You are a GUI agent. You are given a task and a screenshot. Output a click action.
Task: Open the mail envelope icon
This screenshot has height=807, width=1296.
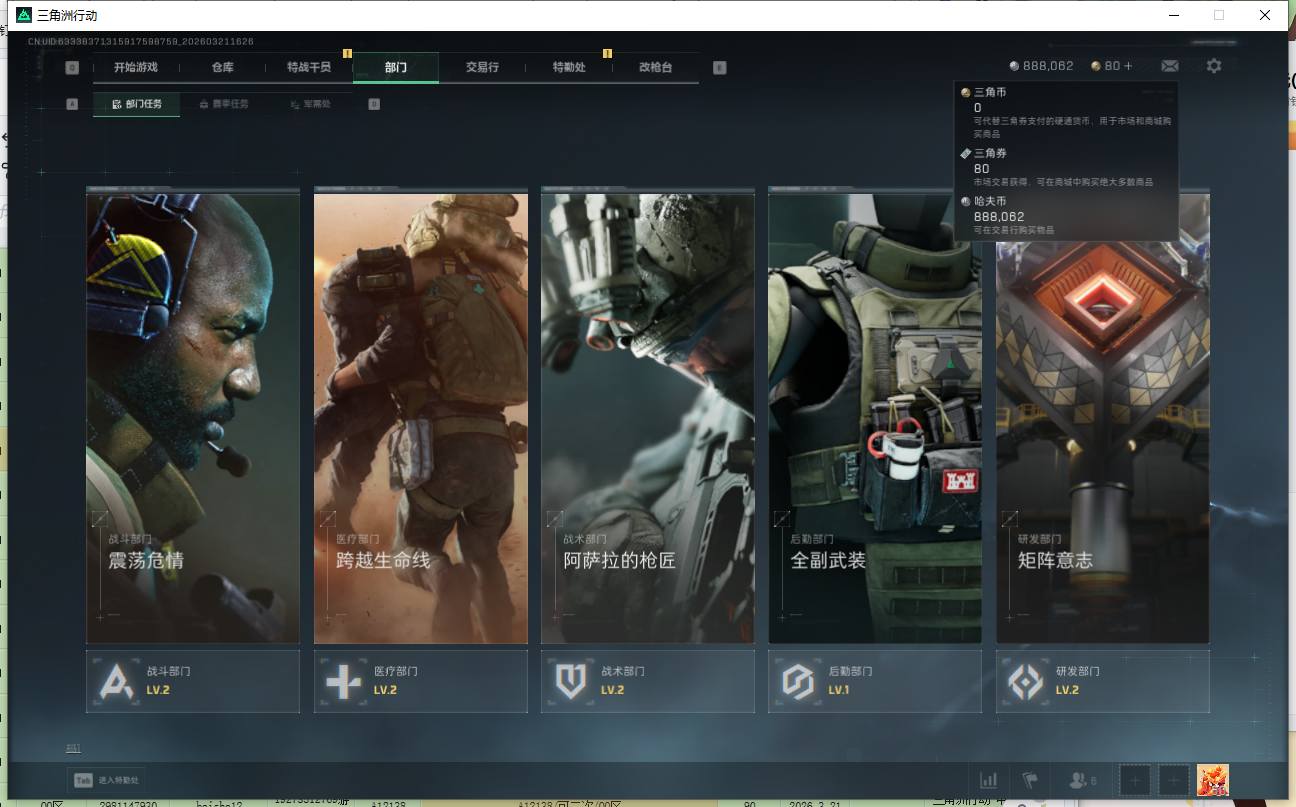click(1169, 66)
